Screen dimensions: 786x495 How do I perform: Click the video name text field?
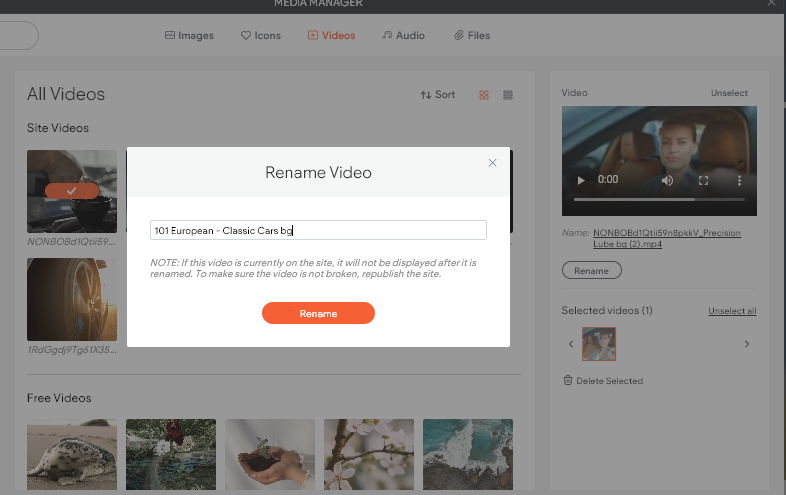[x=318, y=230]
